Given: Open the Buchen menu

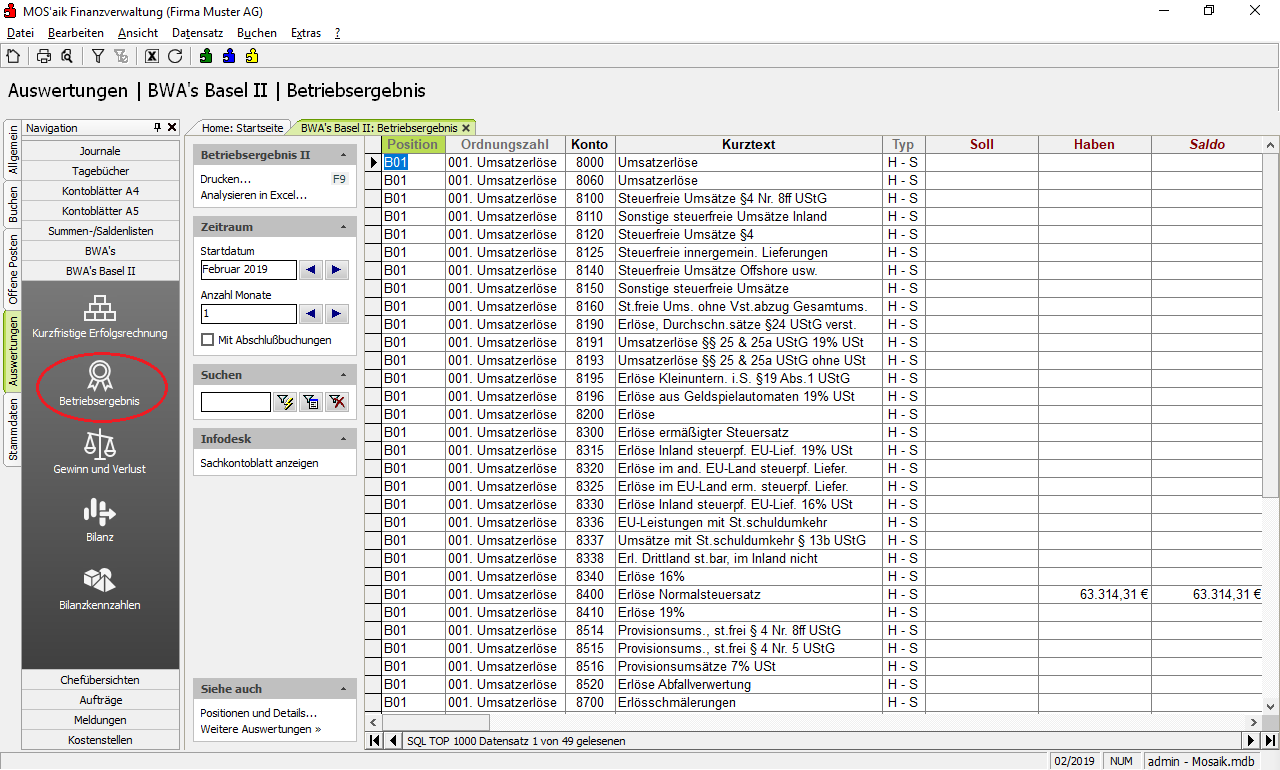Looking at the screenshot, I should [x=257, y=33].
